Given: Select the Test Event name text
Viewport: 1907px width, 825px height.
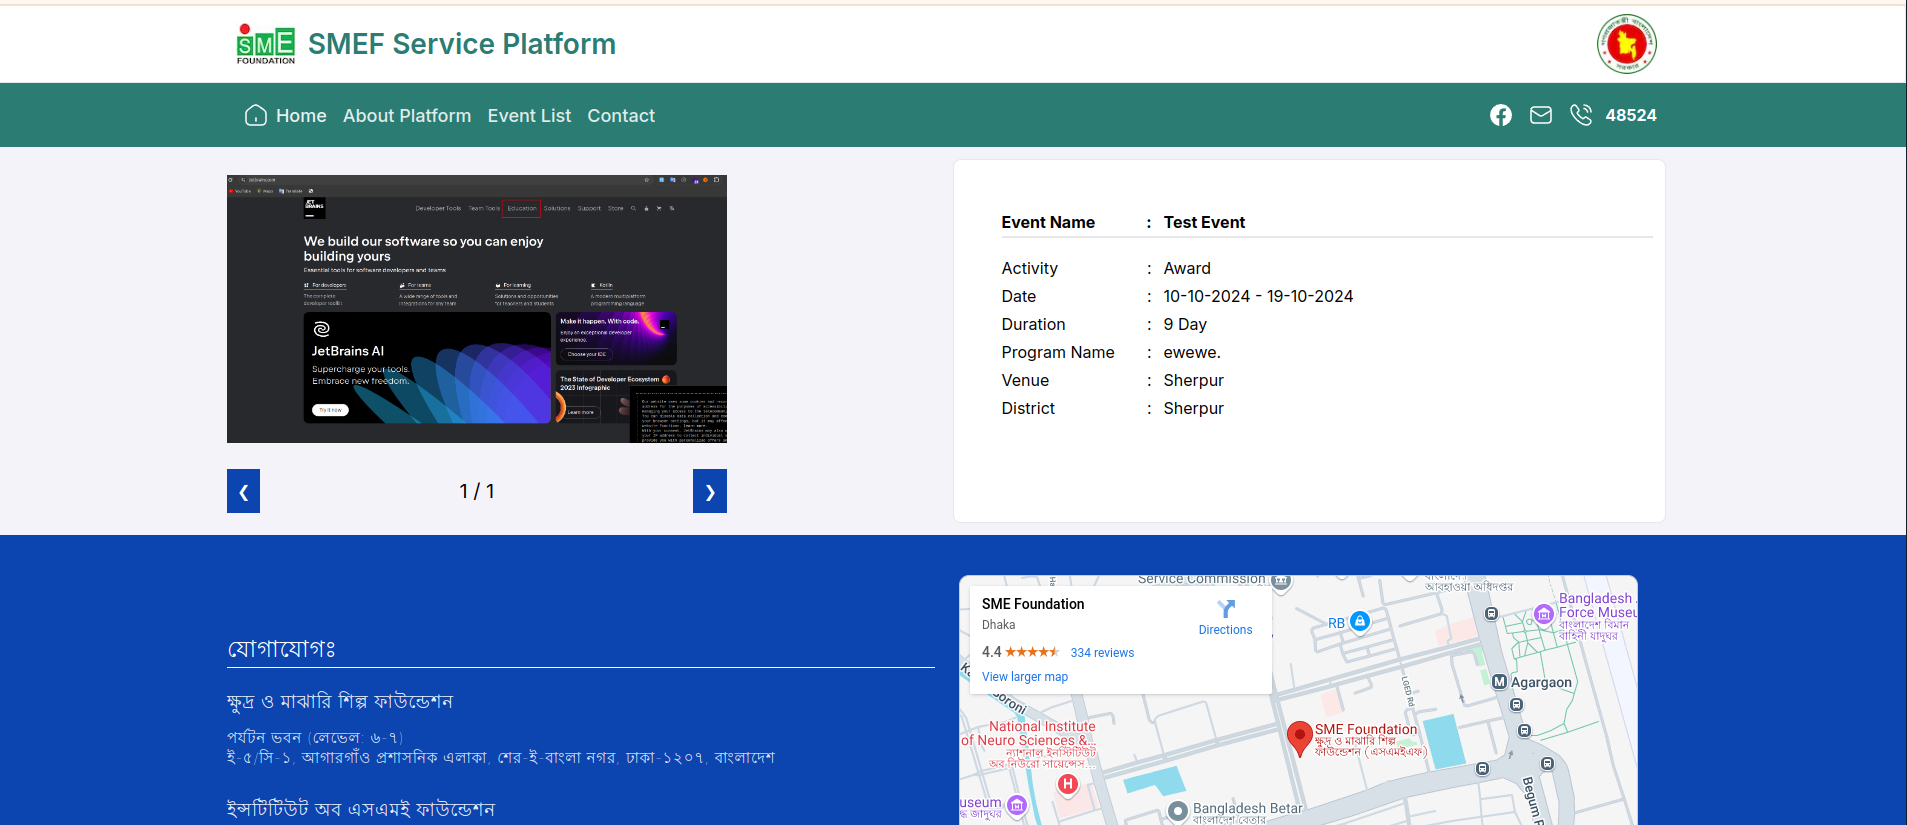Looking at the screenshot, I should (x=1204, y=222).
